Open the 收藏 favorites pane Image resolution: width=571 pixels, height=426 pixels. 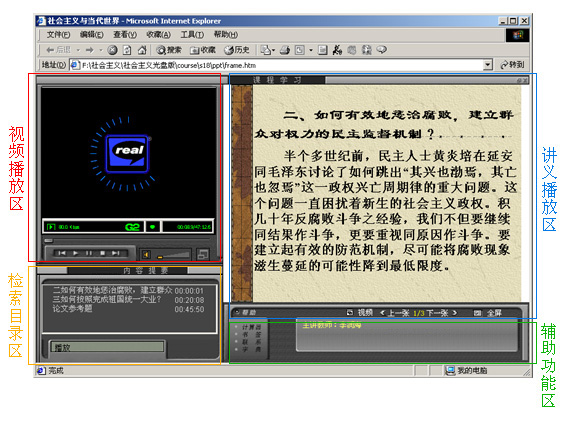202,50
